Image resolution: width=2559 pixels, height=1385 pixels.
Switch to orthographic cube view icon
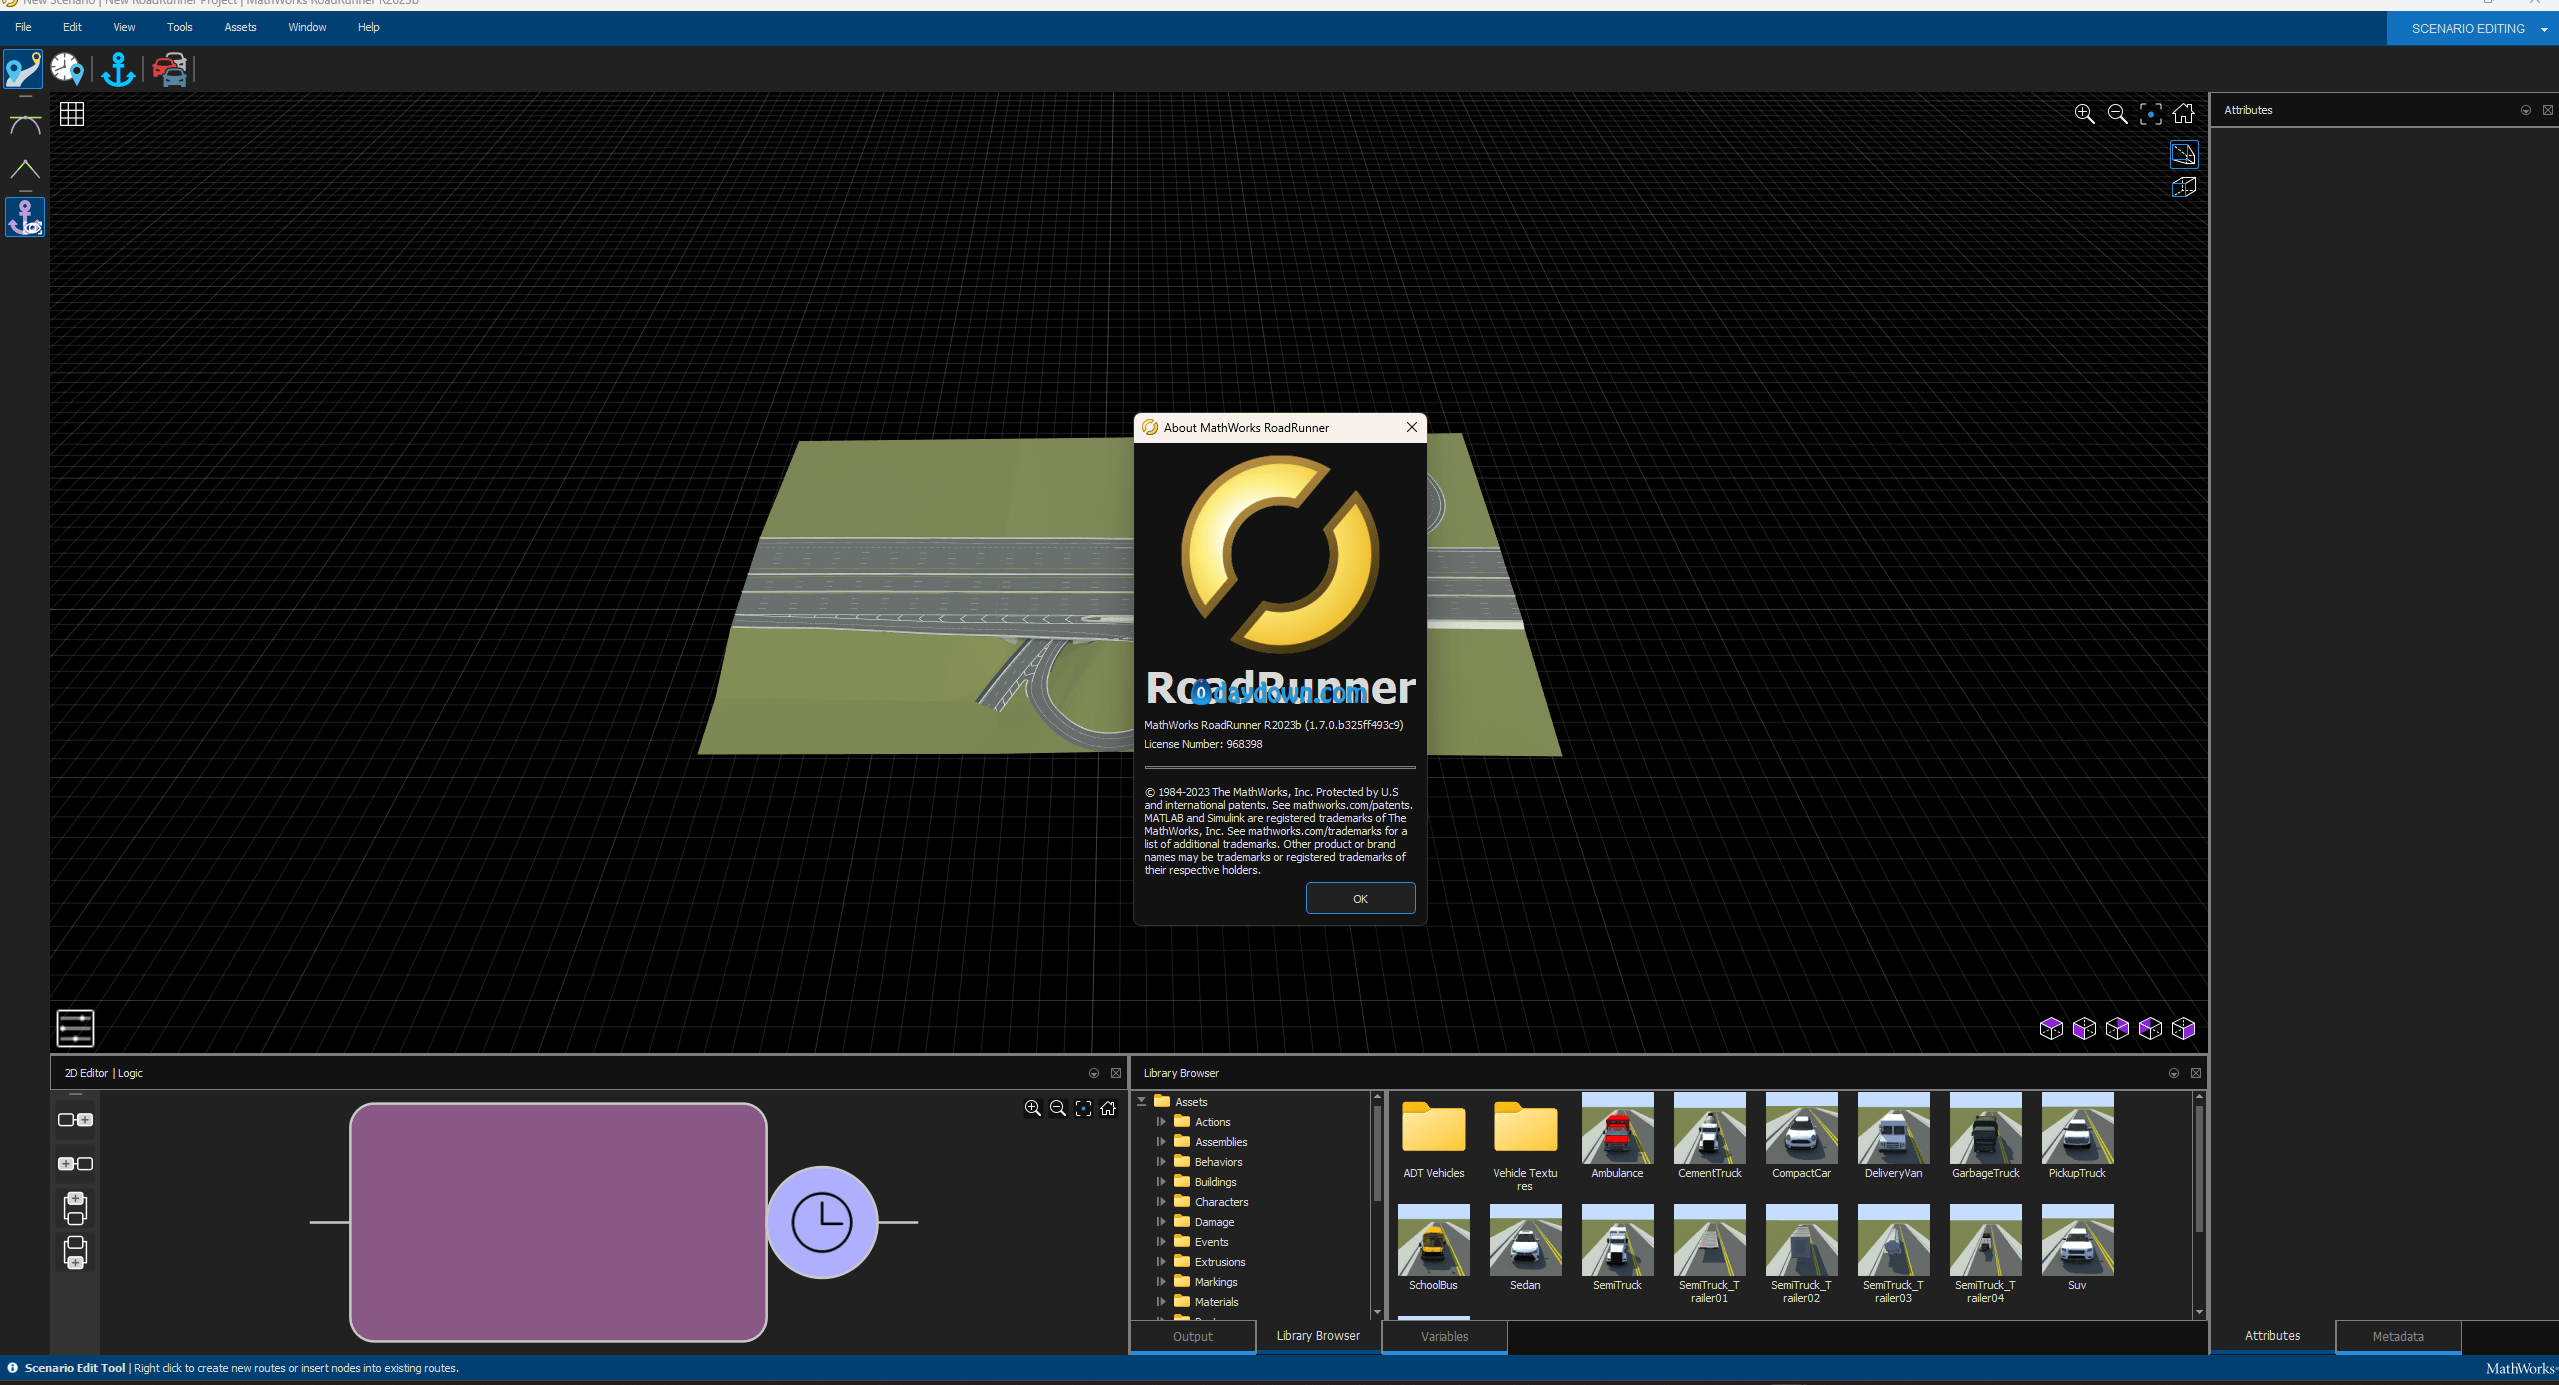click(x=2184, y=187)
